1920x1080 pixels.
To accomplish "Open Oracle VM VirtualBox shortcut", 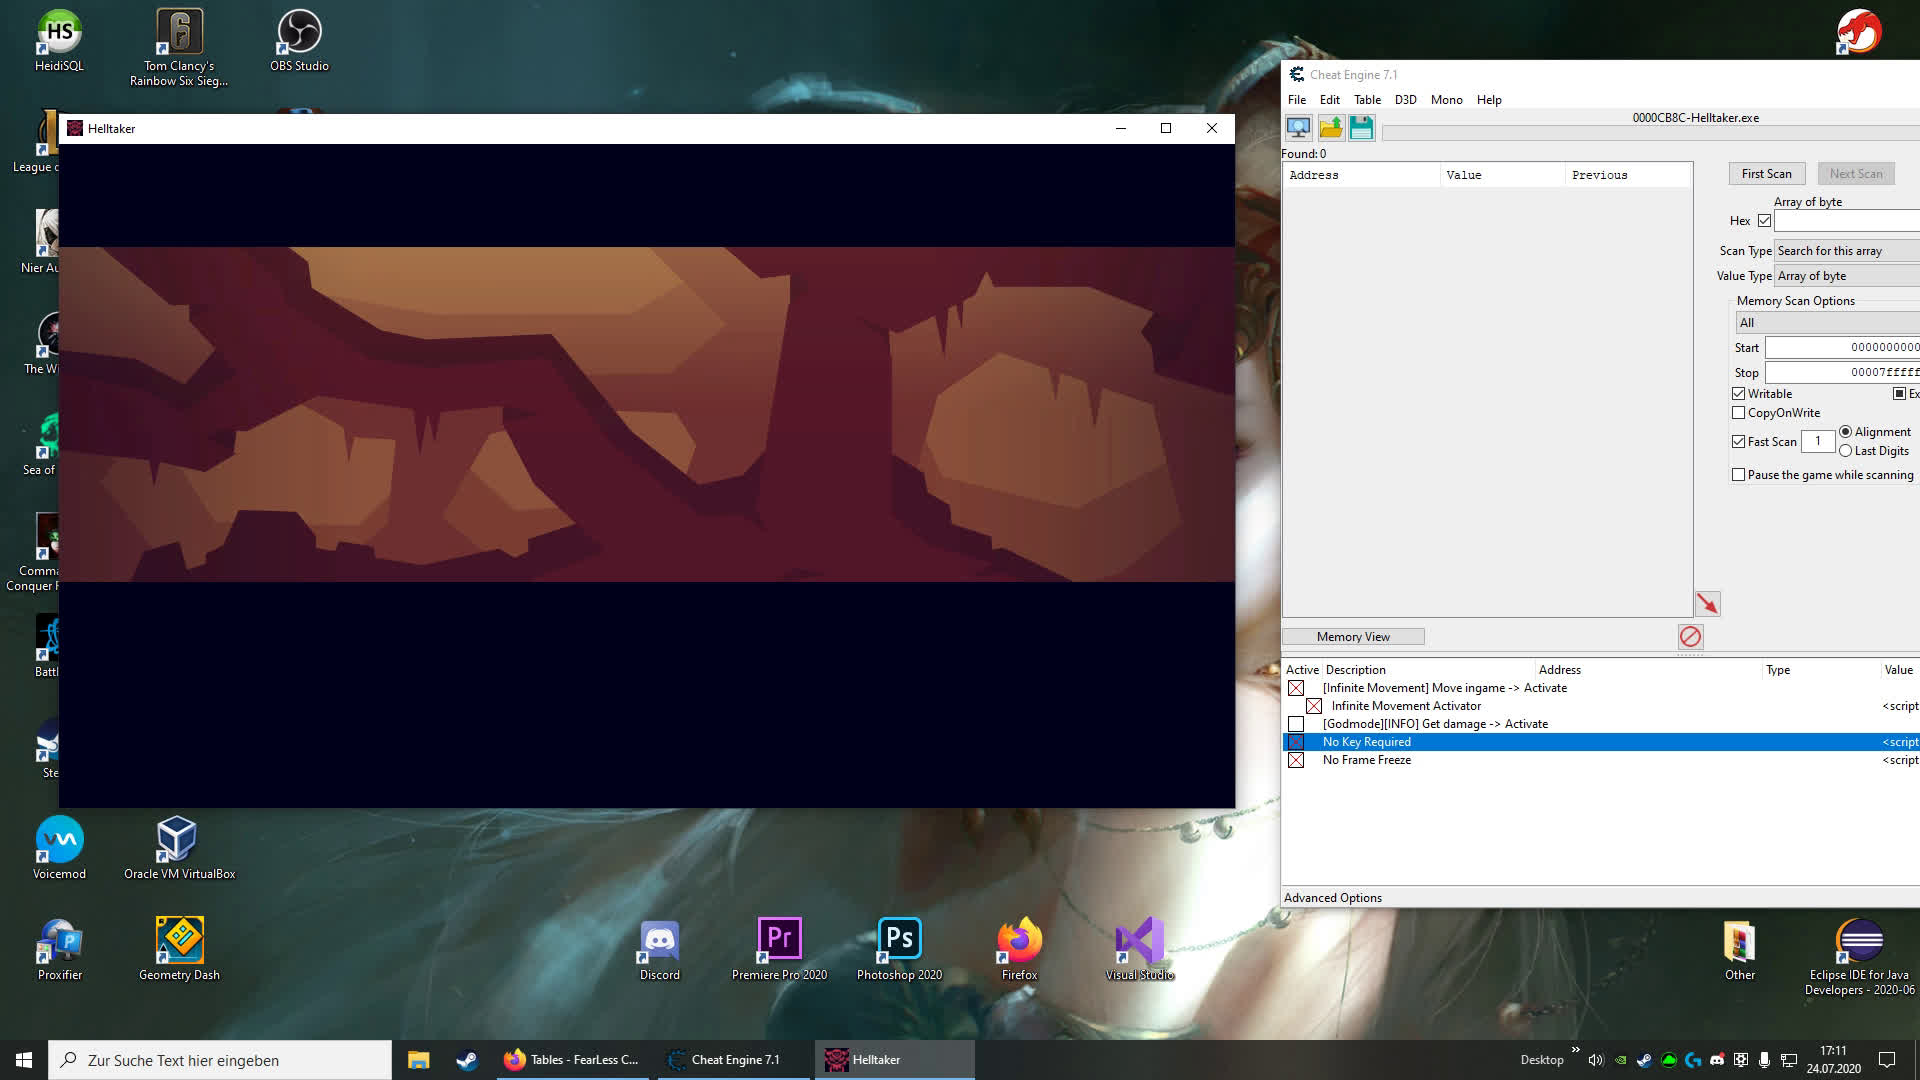I will [179, 848].
